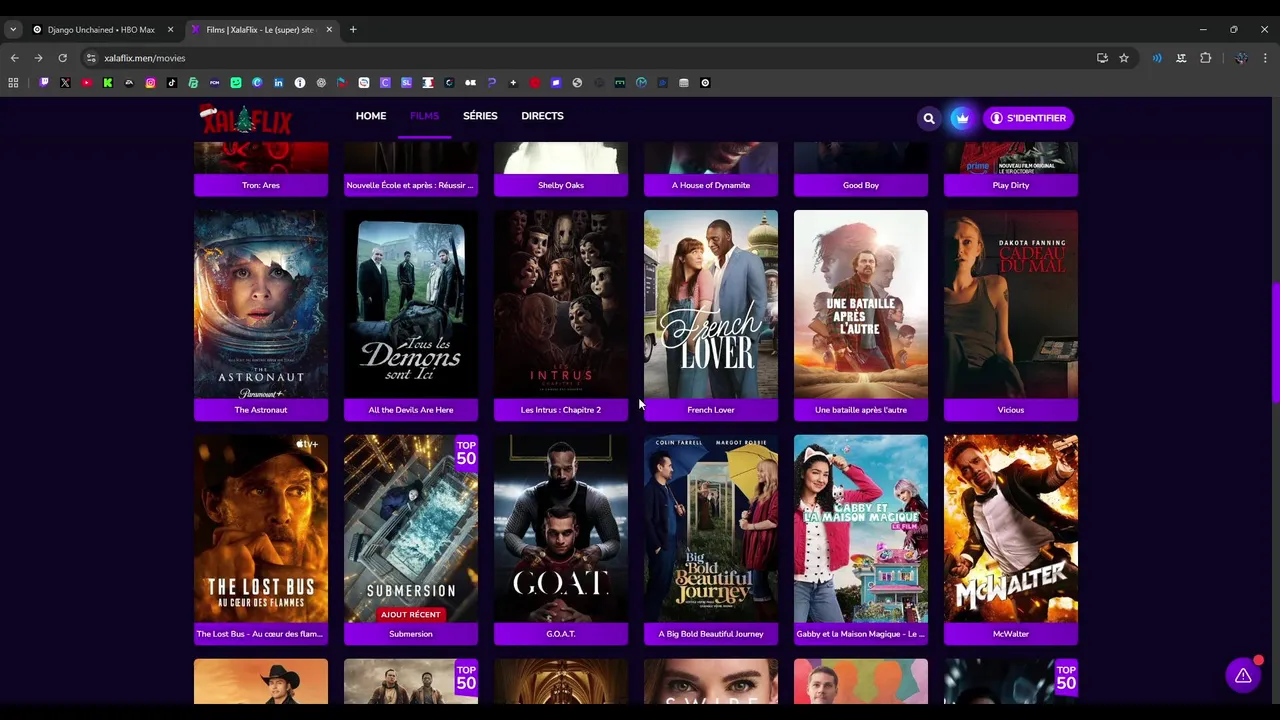Open the Tron: Ares title link
This screenshot has width=1280, height=720.
click(x=261, y=185)
